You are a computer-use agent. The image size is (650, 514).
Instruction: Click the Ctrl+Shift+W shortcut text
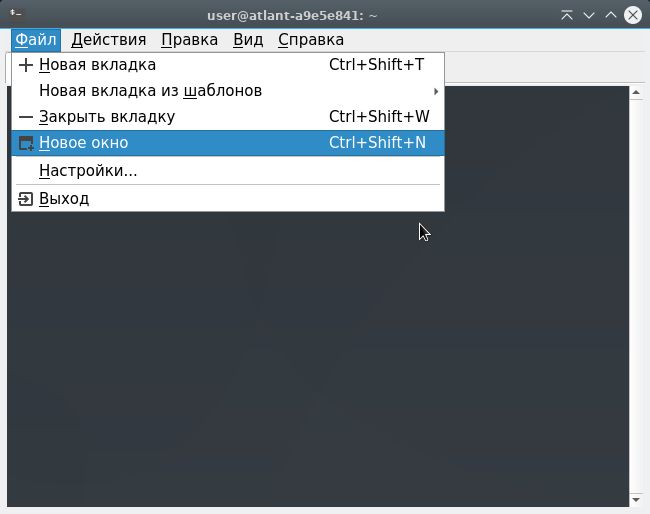pos(379,116)
